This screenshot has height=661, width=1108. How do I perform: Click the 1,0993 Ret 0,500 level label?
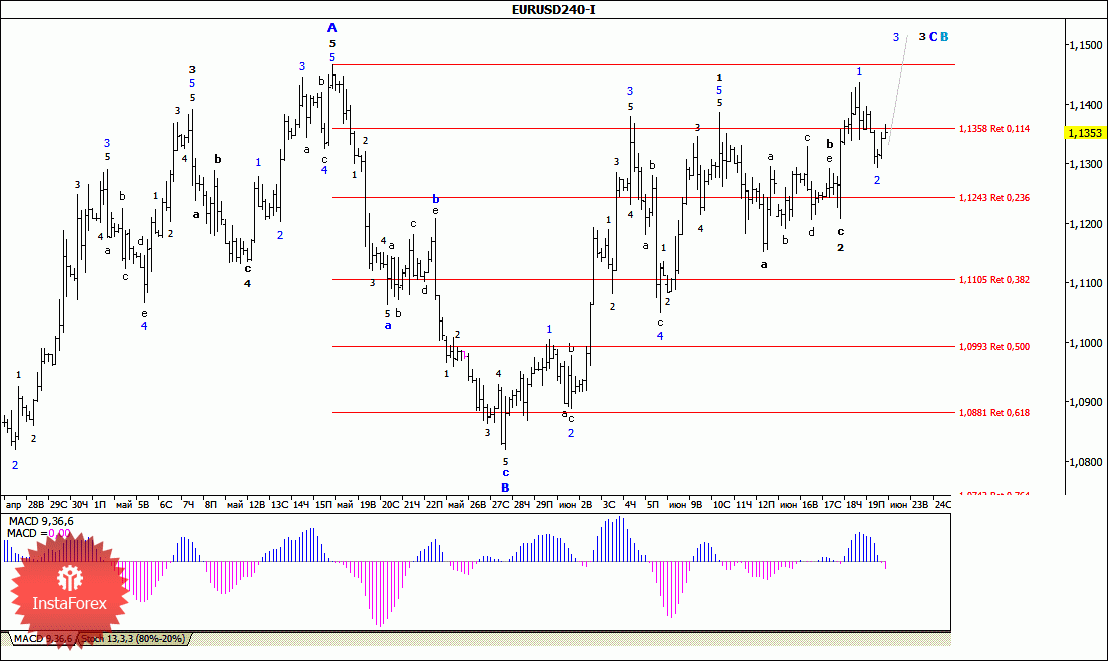(994, 346)
